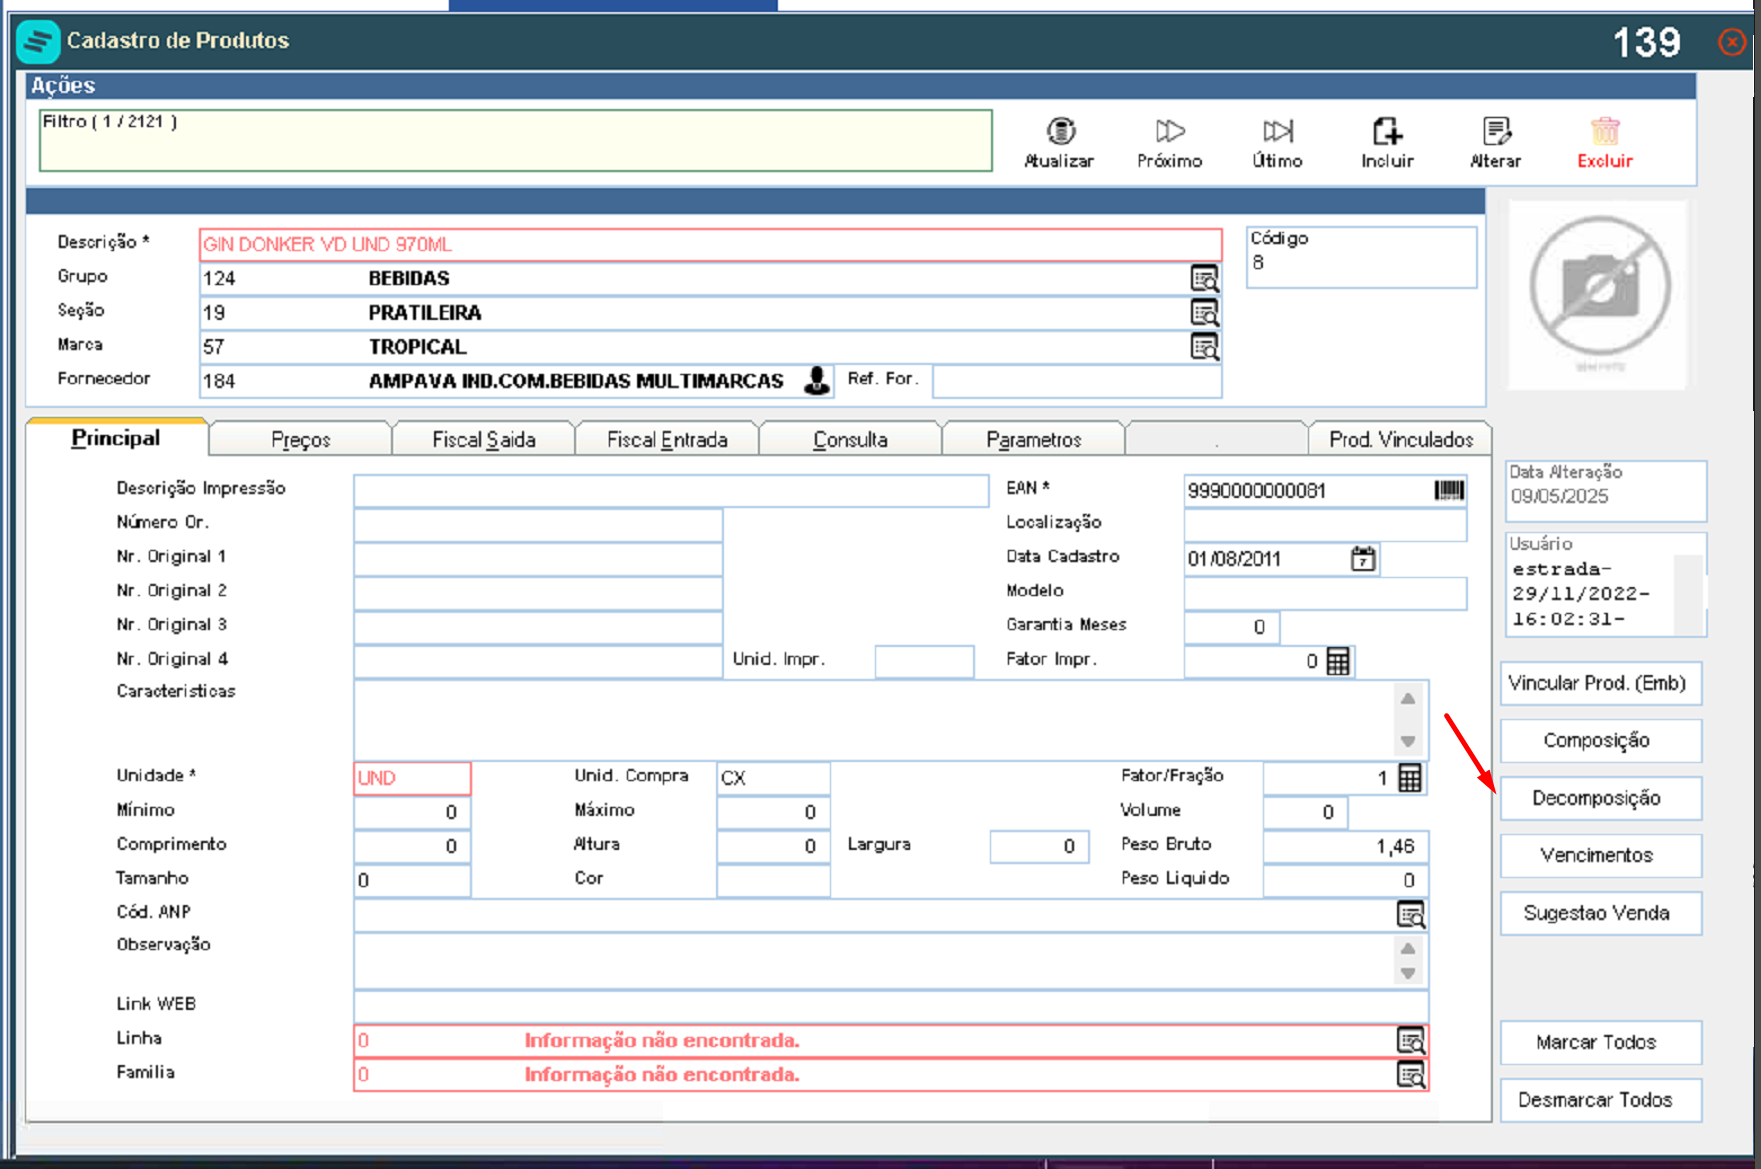
Task: Close the Cadastro de Produtos window
Action: 1732,42
